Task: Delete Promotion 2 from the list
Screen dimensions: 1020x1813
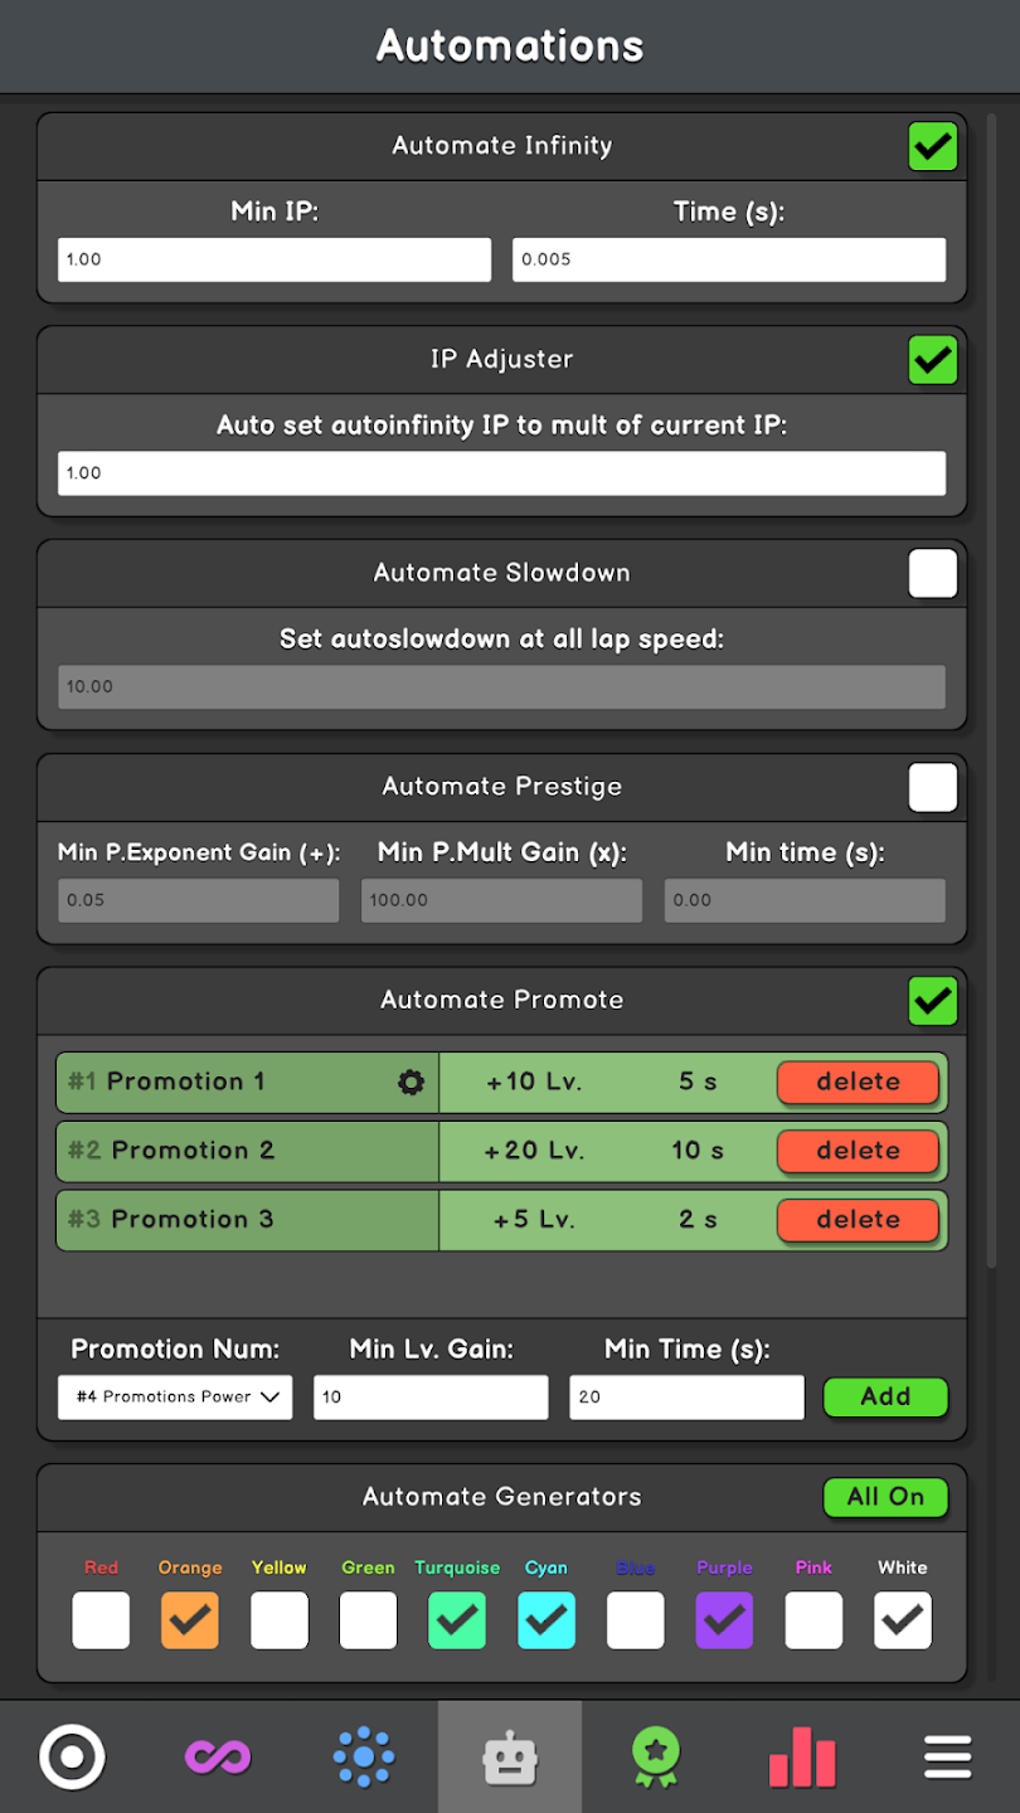Action: tap(857, 1151)
